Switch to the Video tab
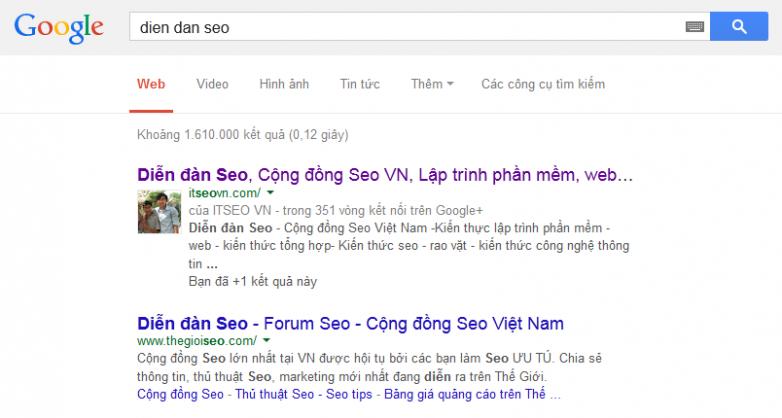Viewport: 782px width, 418px height. [x=212, y=83]
